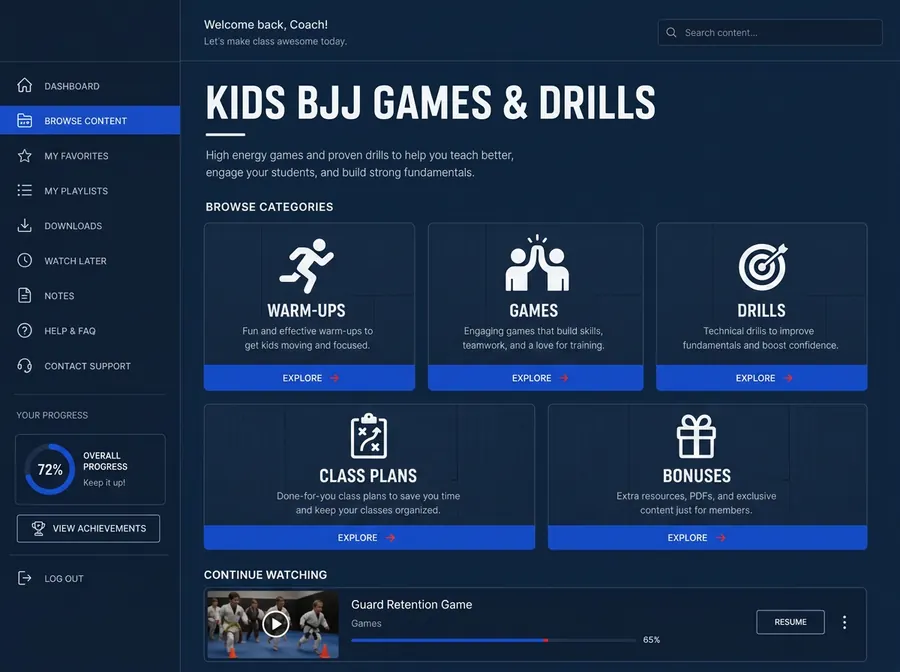Click the Downloads arrow icon

click(x=25, y=226)
